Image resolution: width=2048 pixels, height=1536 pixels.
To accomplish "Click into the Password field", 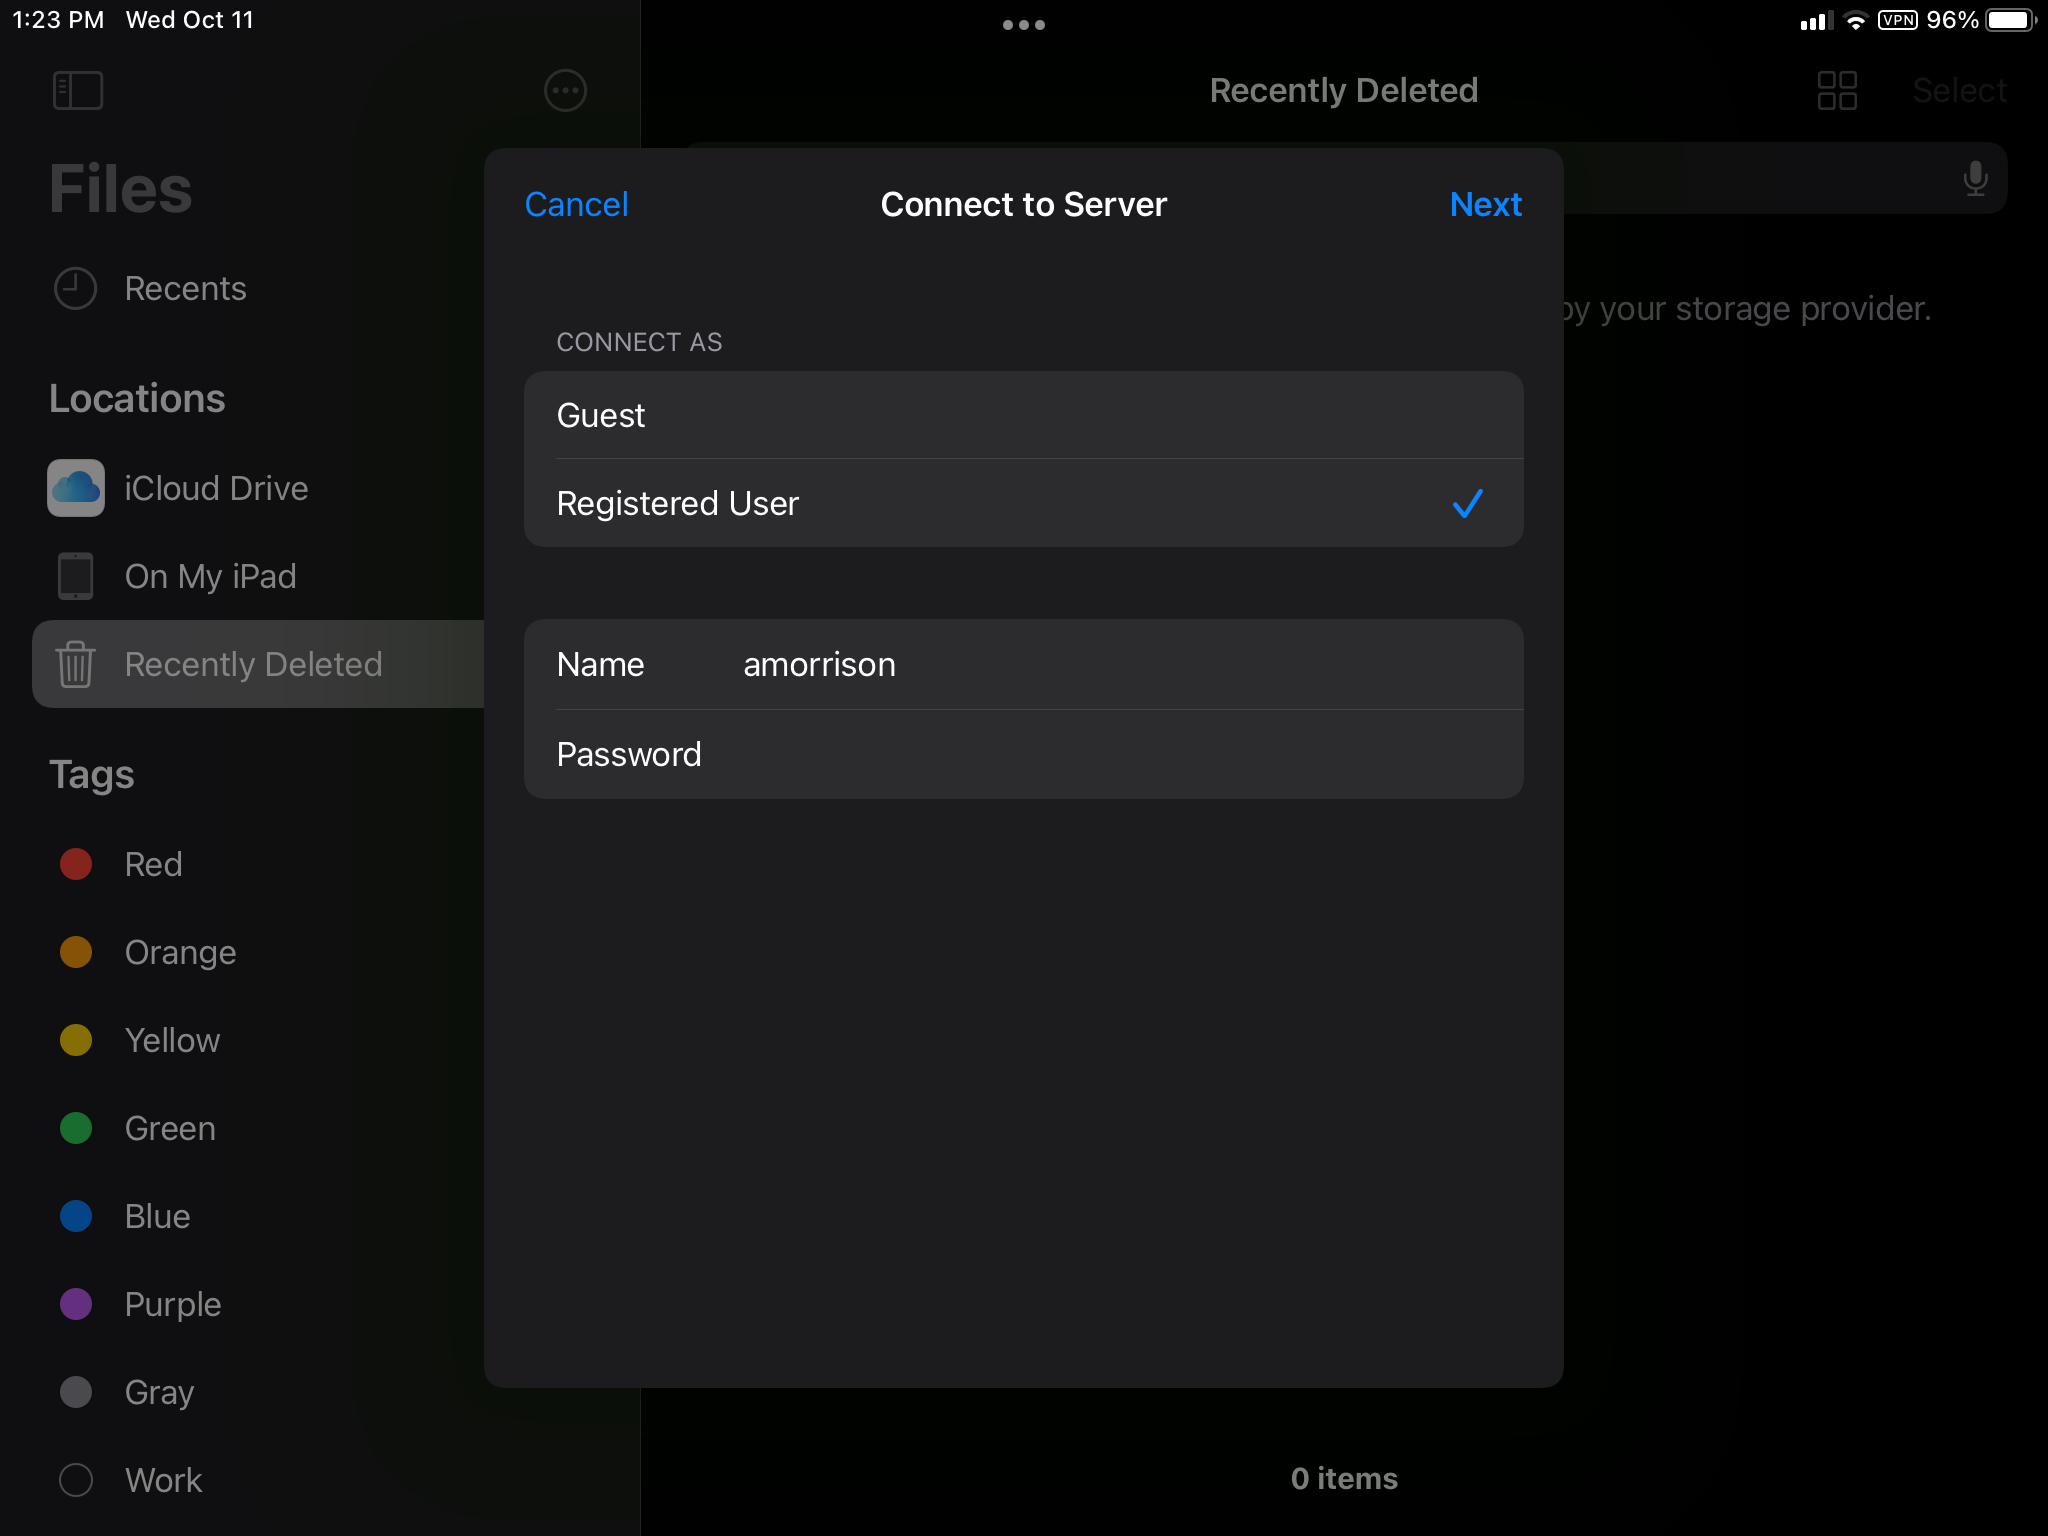I will (1100, 754).
